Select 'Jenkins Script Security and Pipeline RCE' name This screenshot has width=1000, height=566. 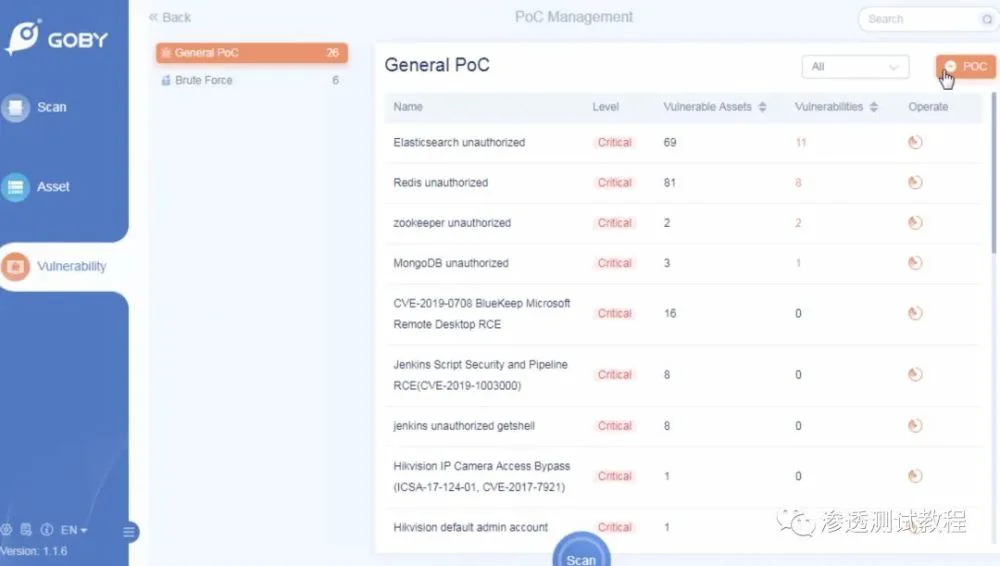pos(480,375)
